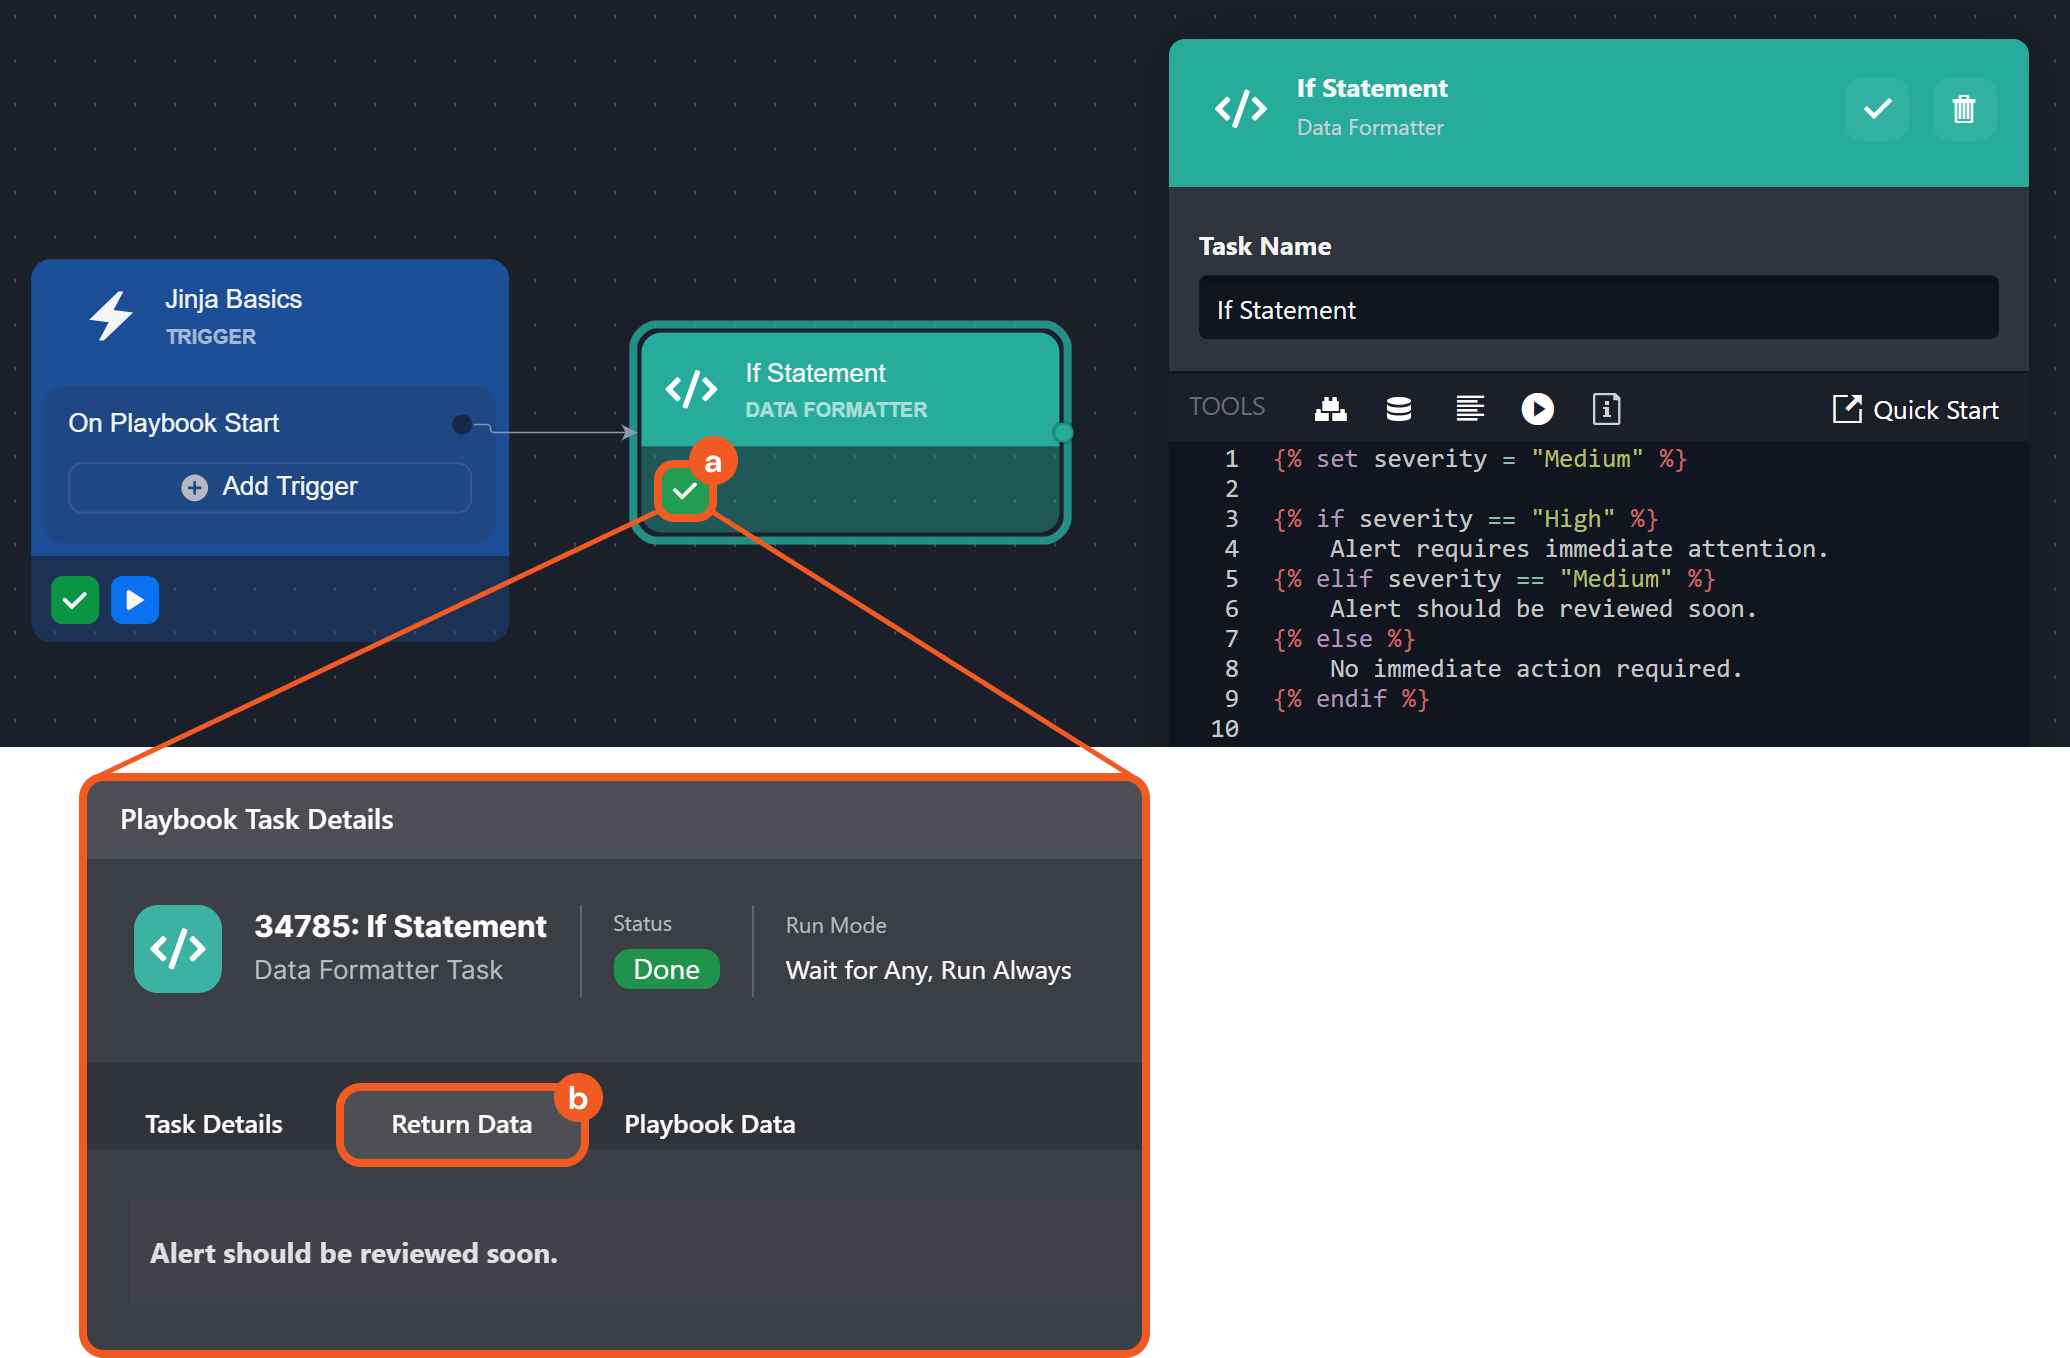
Task: Click the Task Name input field
Action: point(1597,309)
